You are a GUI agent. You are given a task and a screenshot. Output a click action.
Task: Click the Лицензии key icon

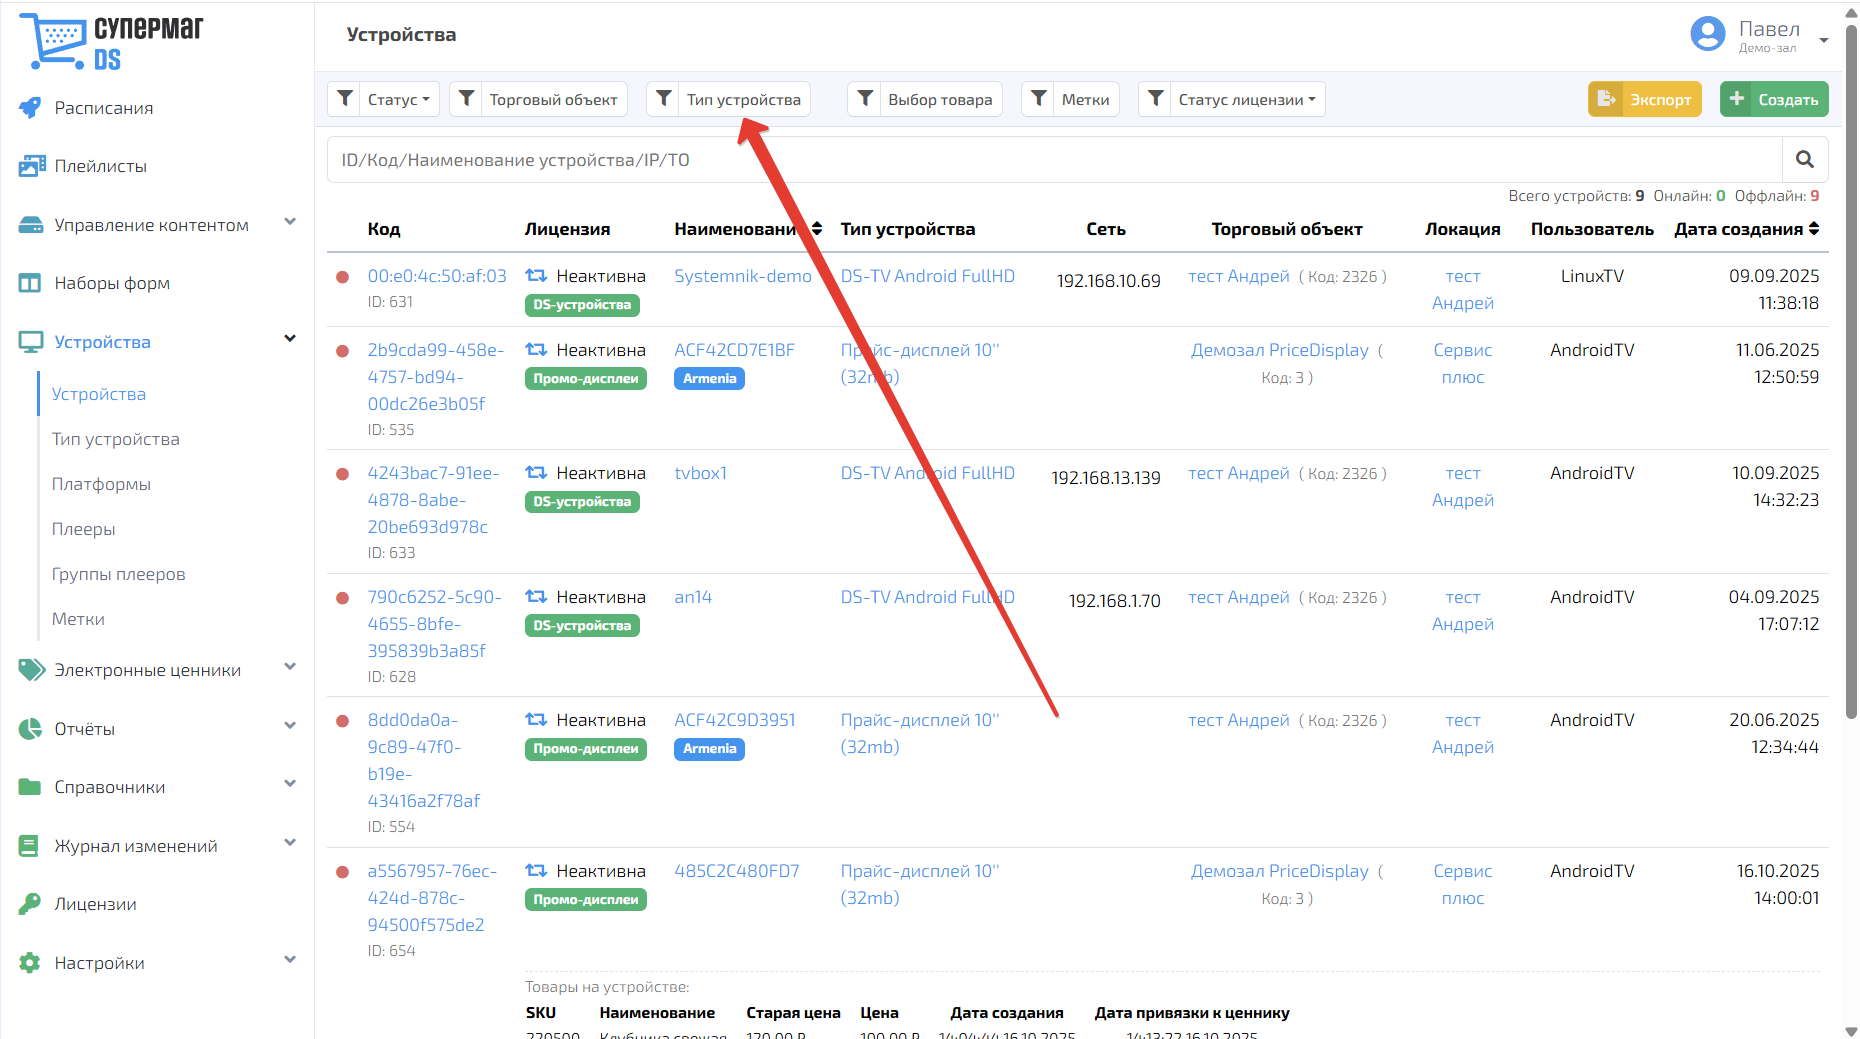30,904
